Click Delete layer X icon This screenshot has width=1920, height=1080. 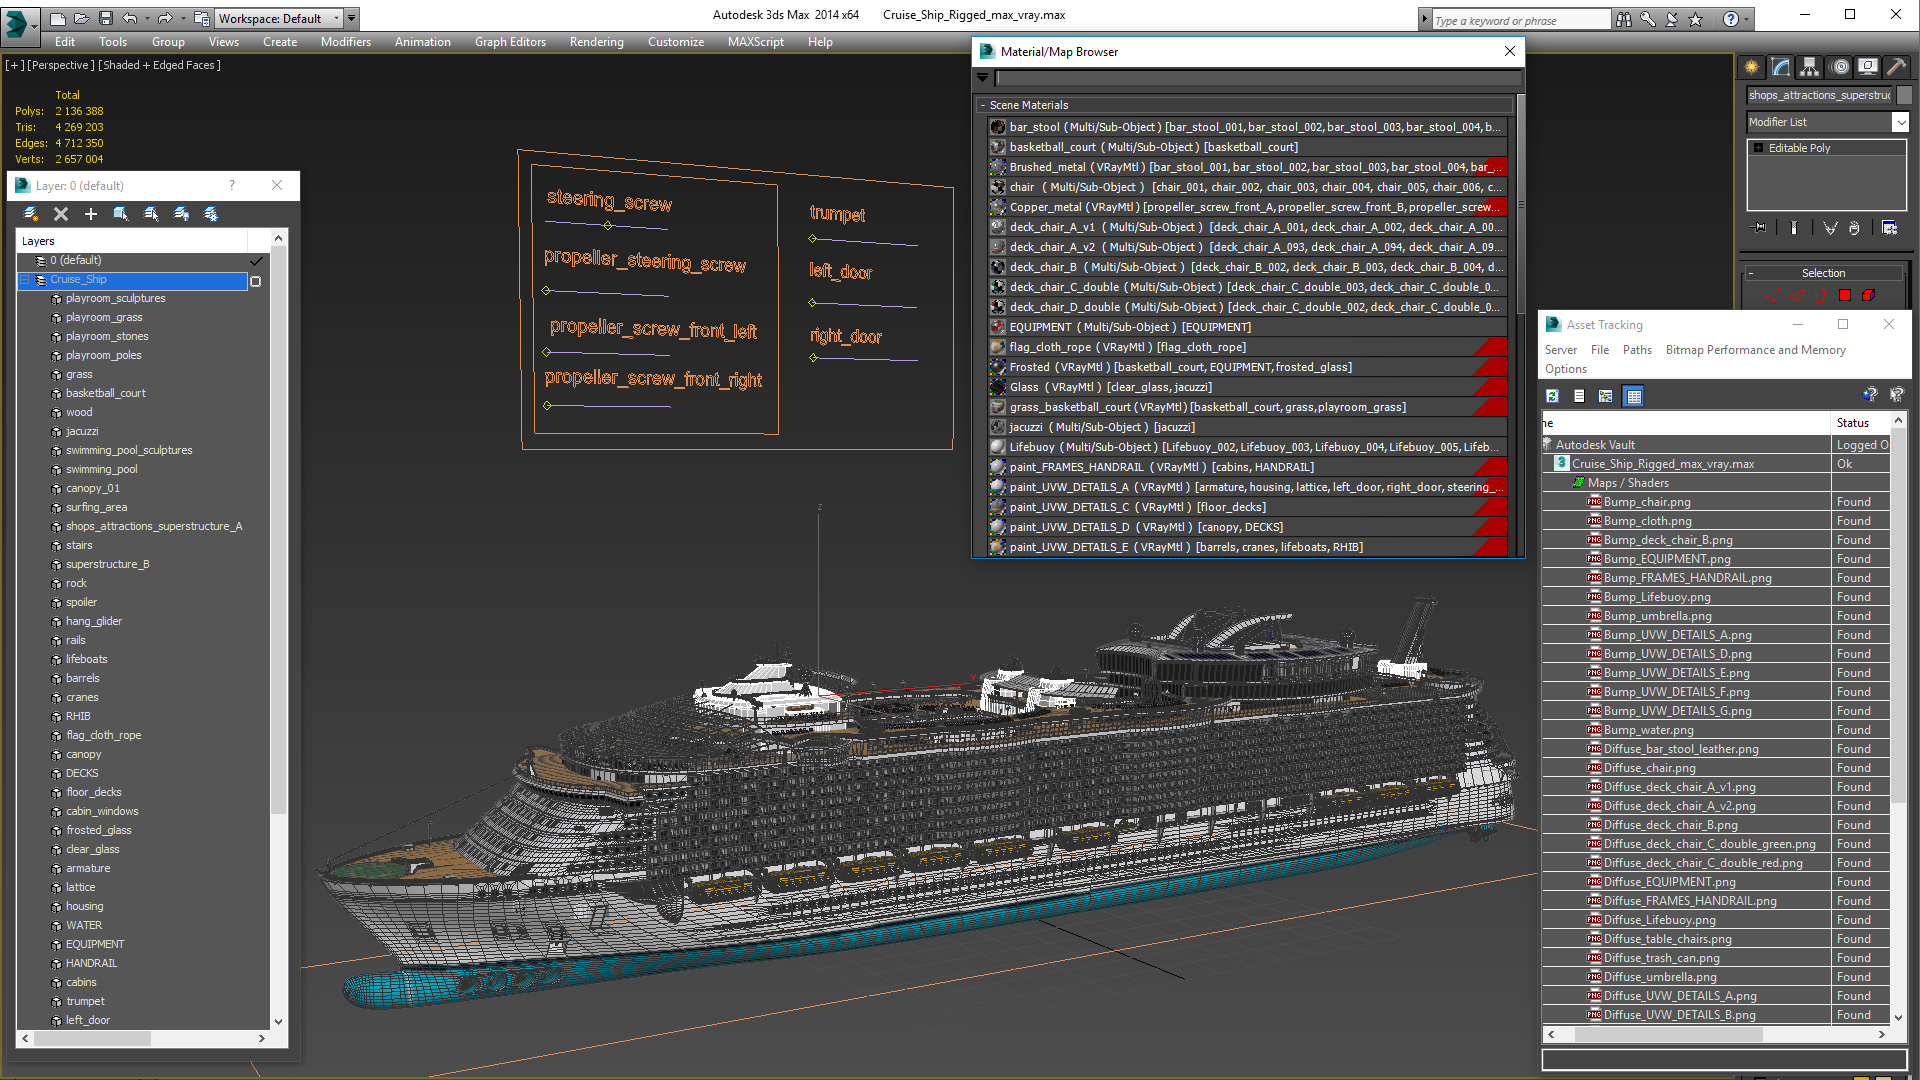coord(61,213)
